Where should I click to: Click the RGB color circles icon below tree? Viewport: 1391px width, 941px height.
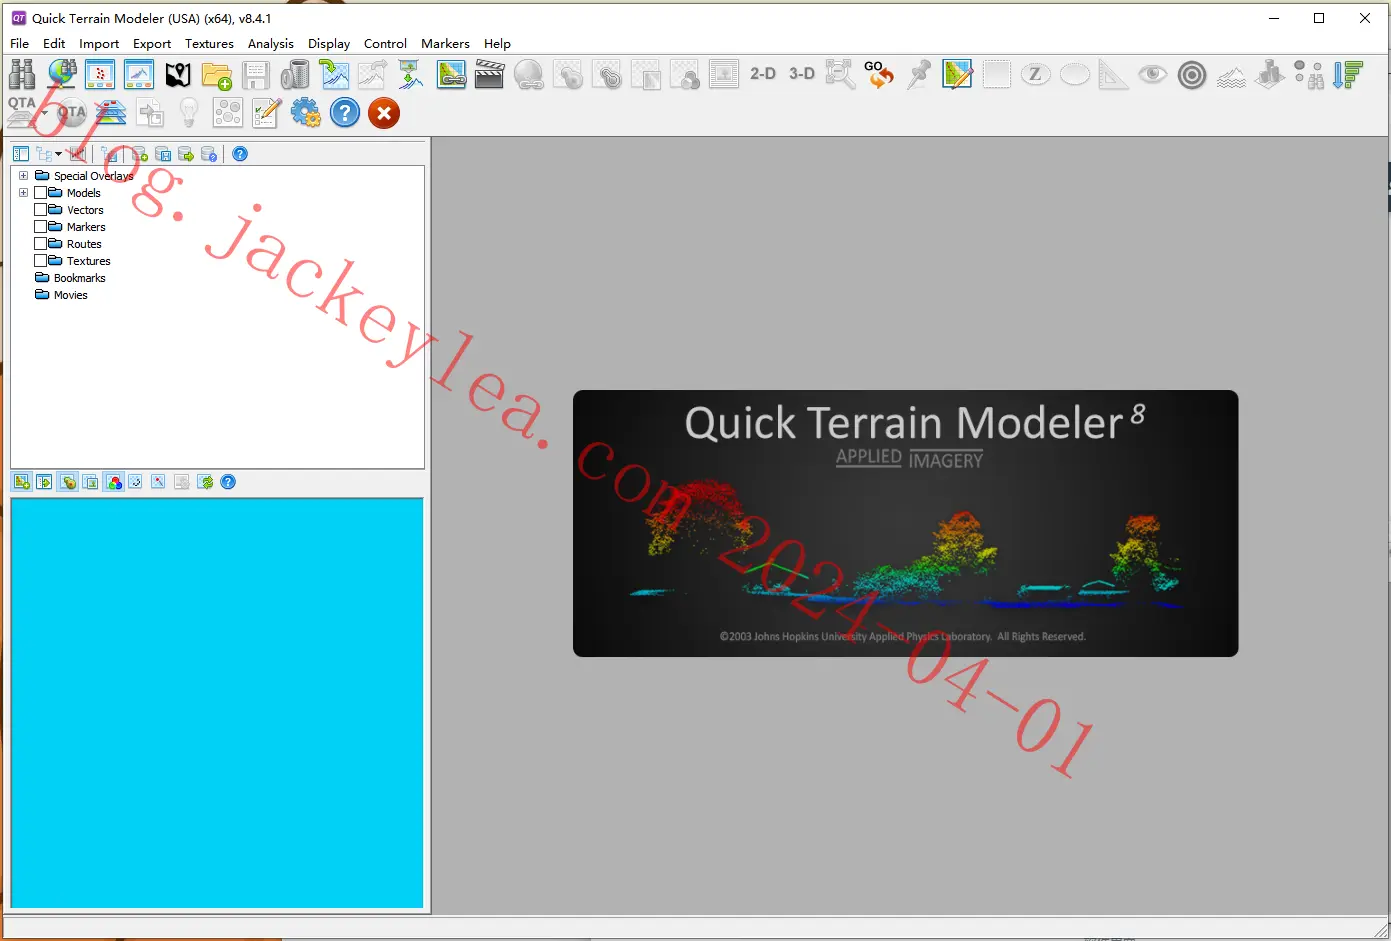pyautogui.click(x=114, y=482)
